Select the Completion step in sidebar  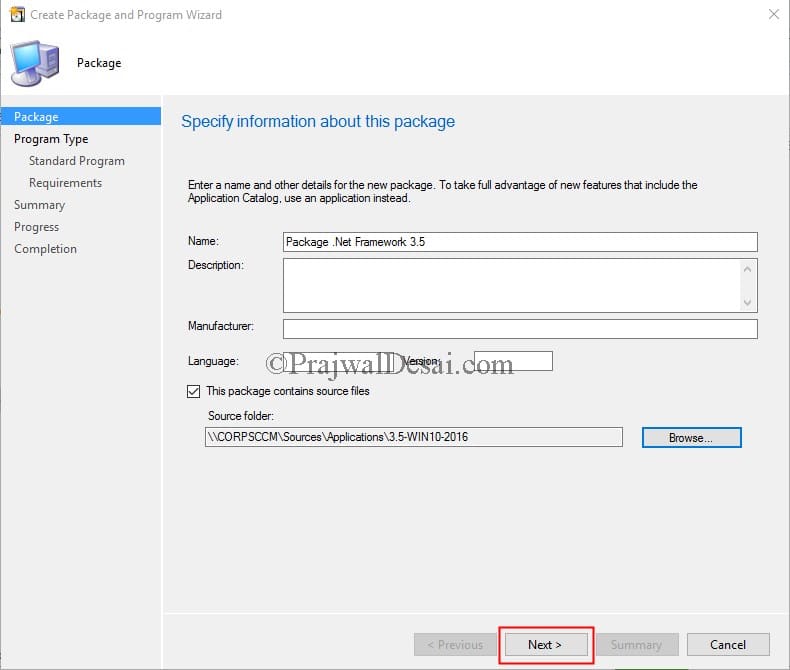(45, 249)
